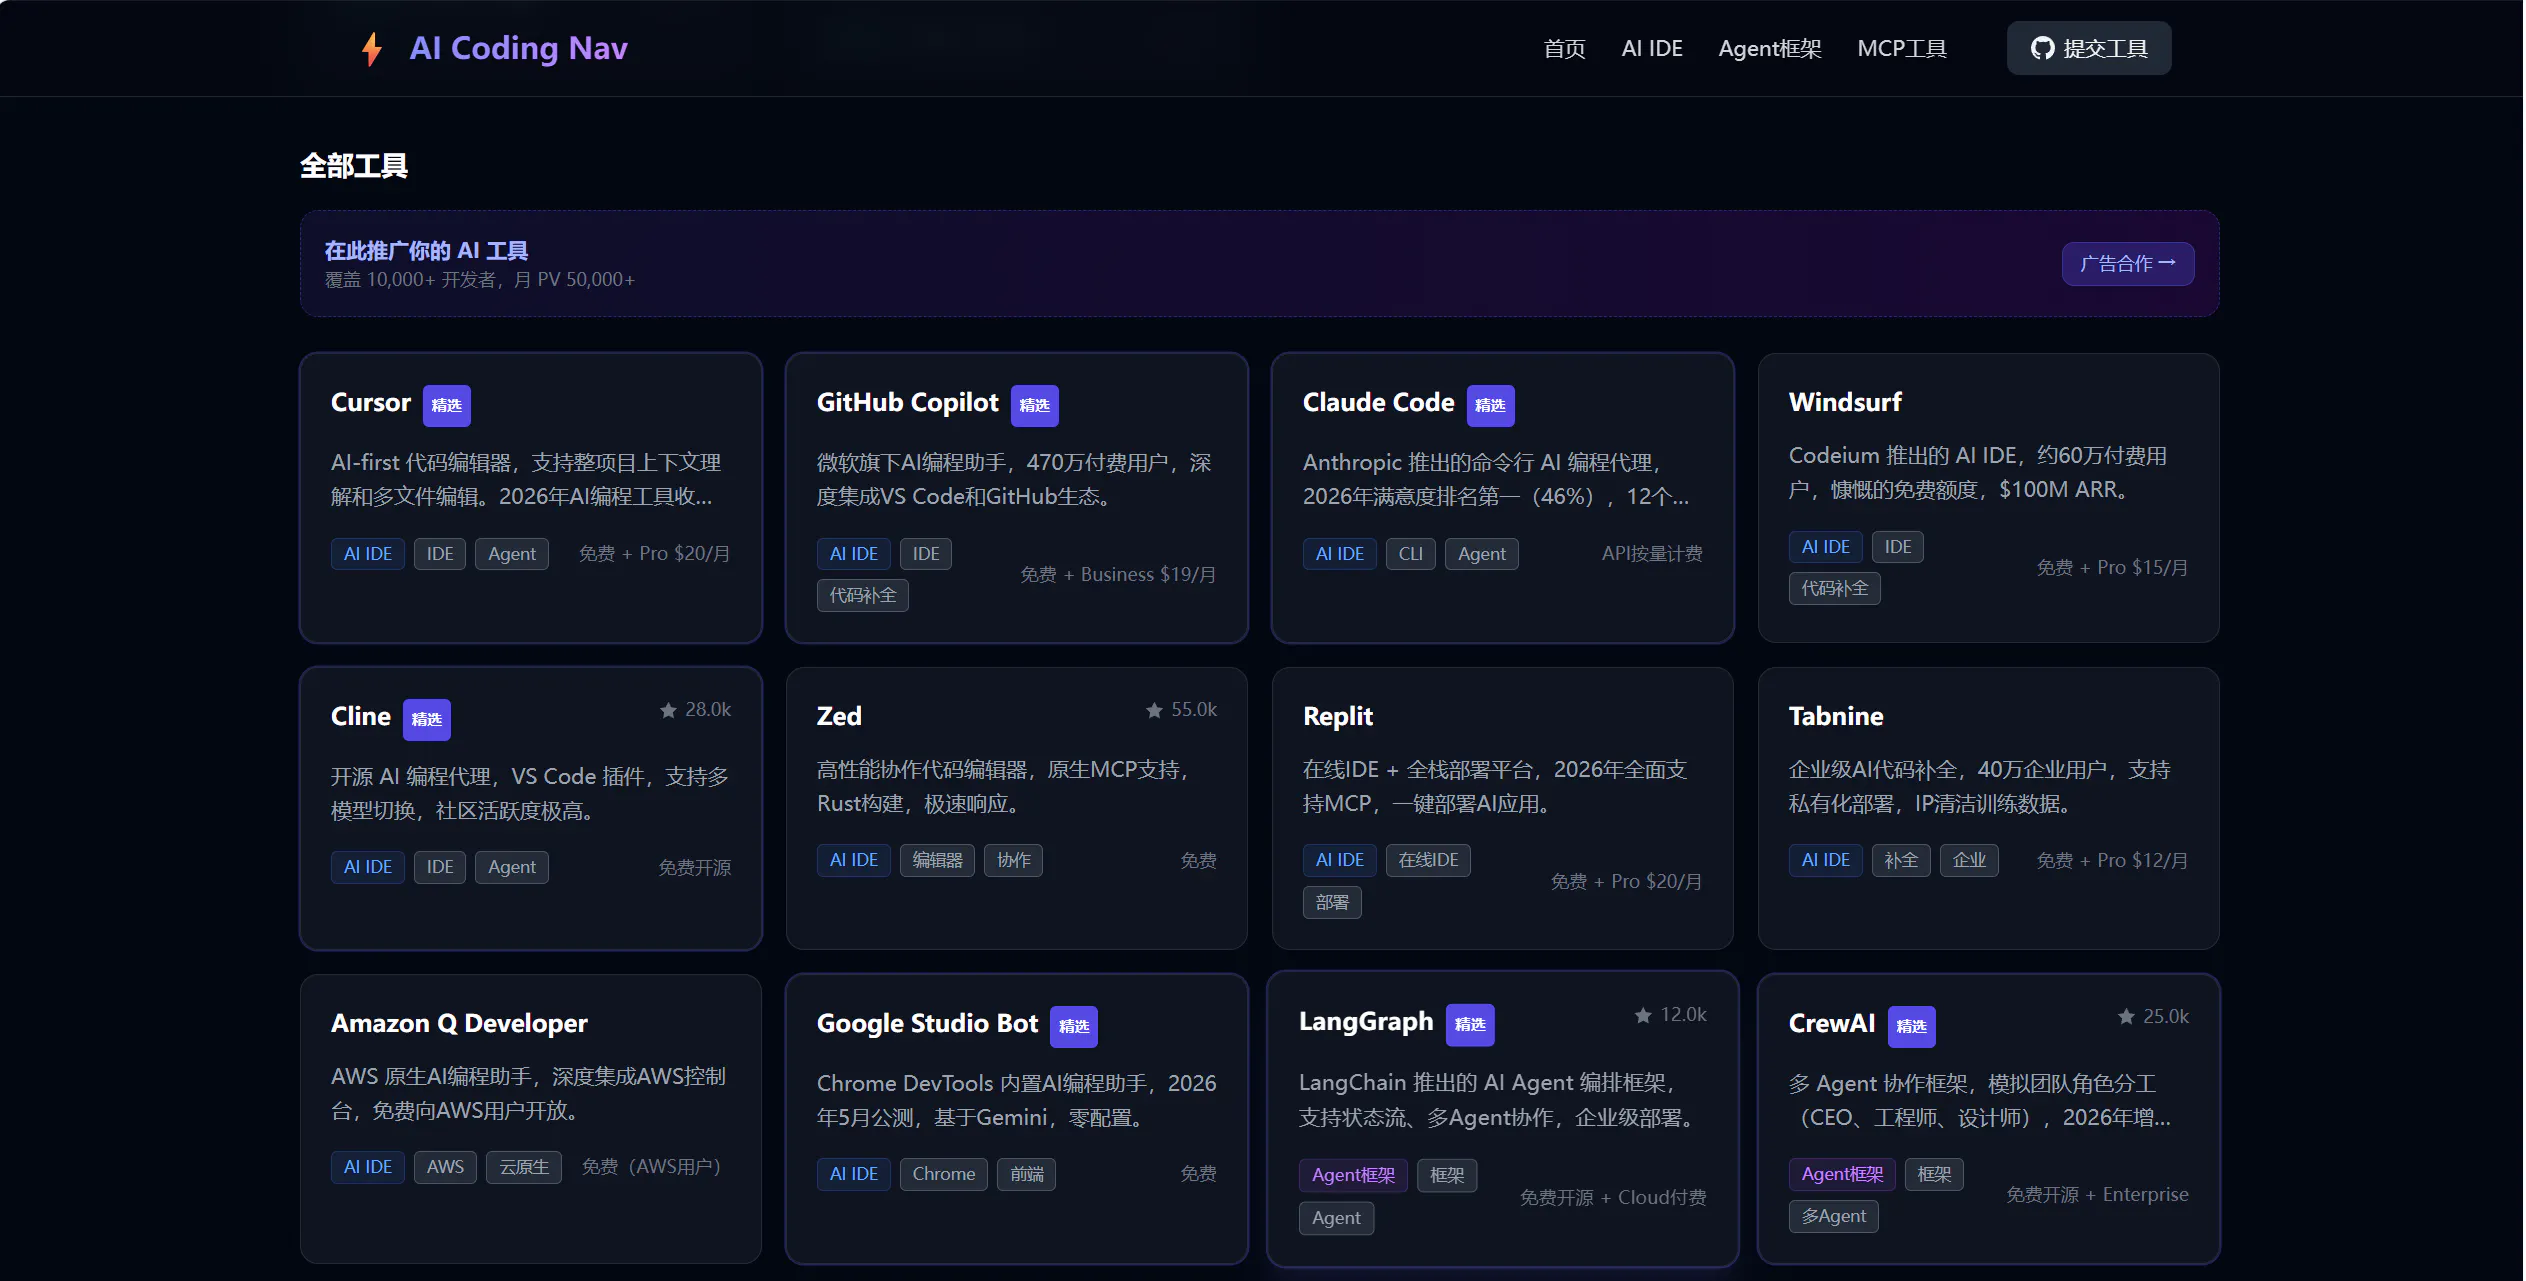Click the 免费 + Pro $12/月 price on Tabnine

click(2112, 861)
